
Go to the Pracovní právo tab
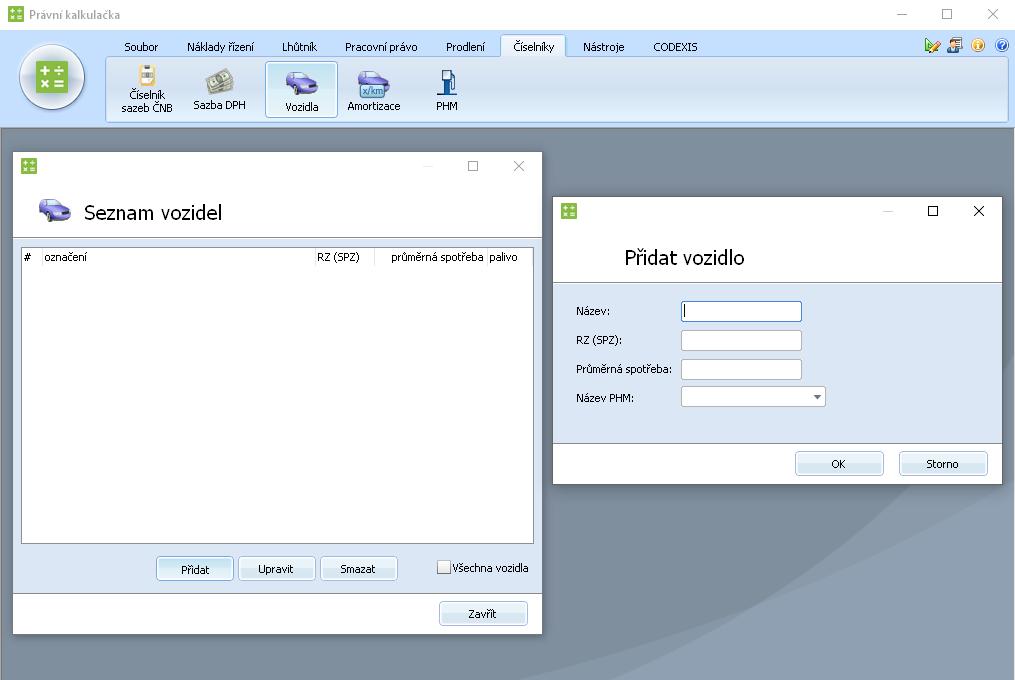(381, 47)
